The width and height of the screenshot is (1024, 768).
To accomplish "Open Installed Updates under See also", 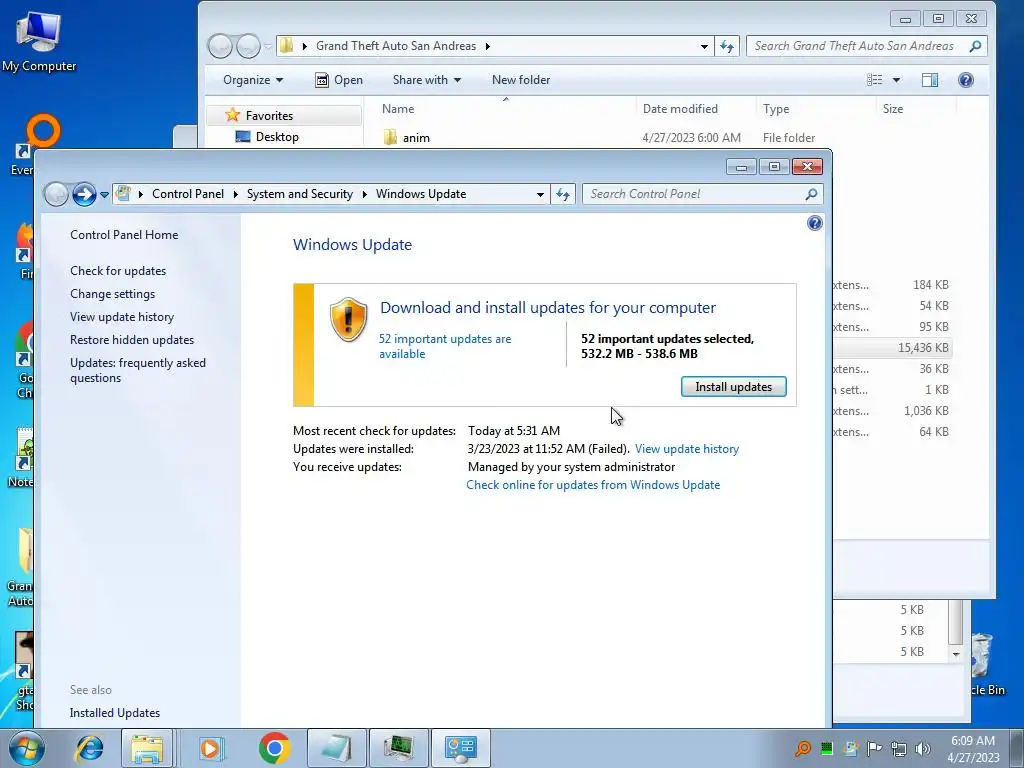I will point(115,712).
